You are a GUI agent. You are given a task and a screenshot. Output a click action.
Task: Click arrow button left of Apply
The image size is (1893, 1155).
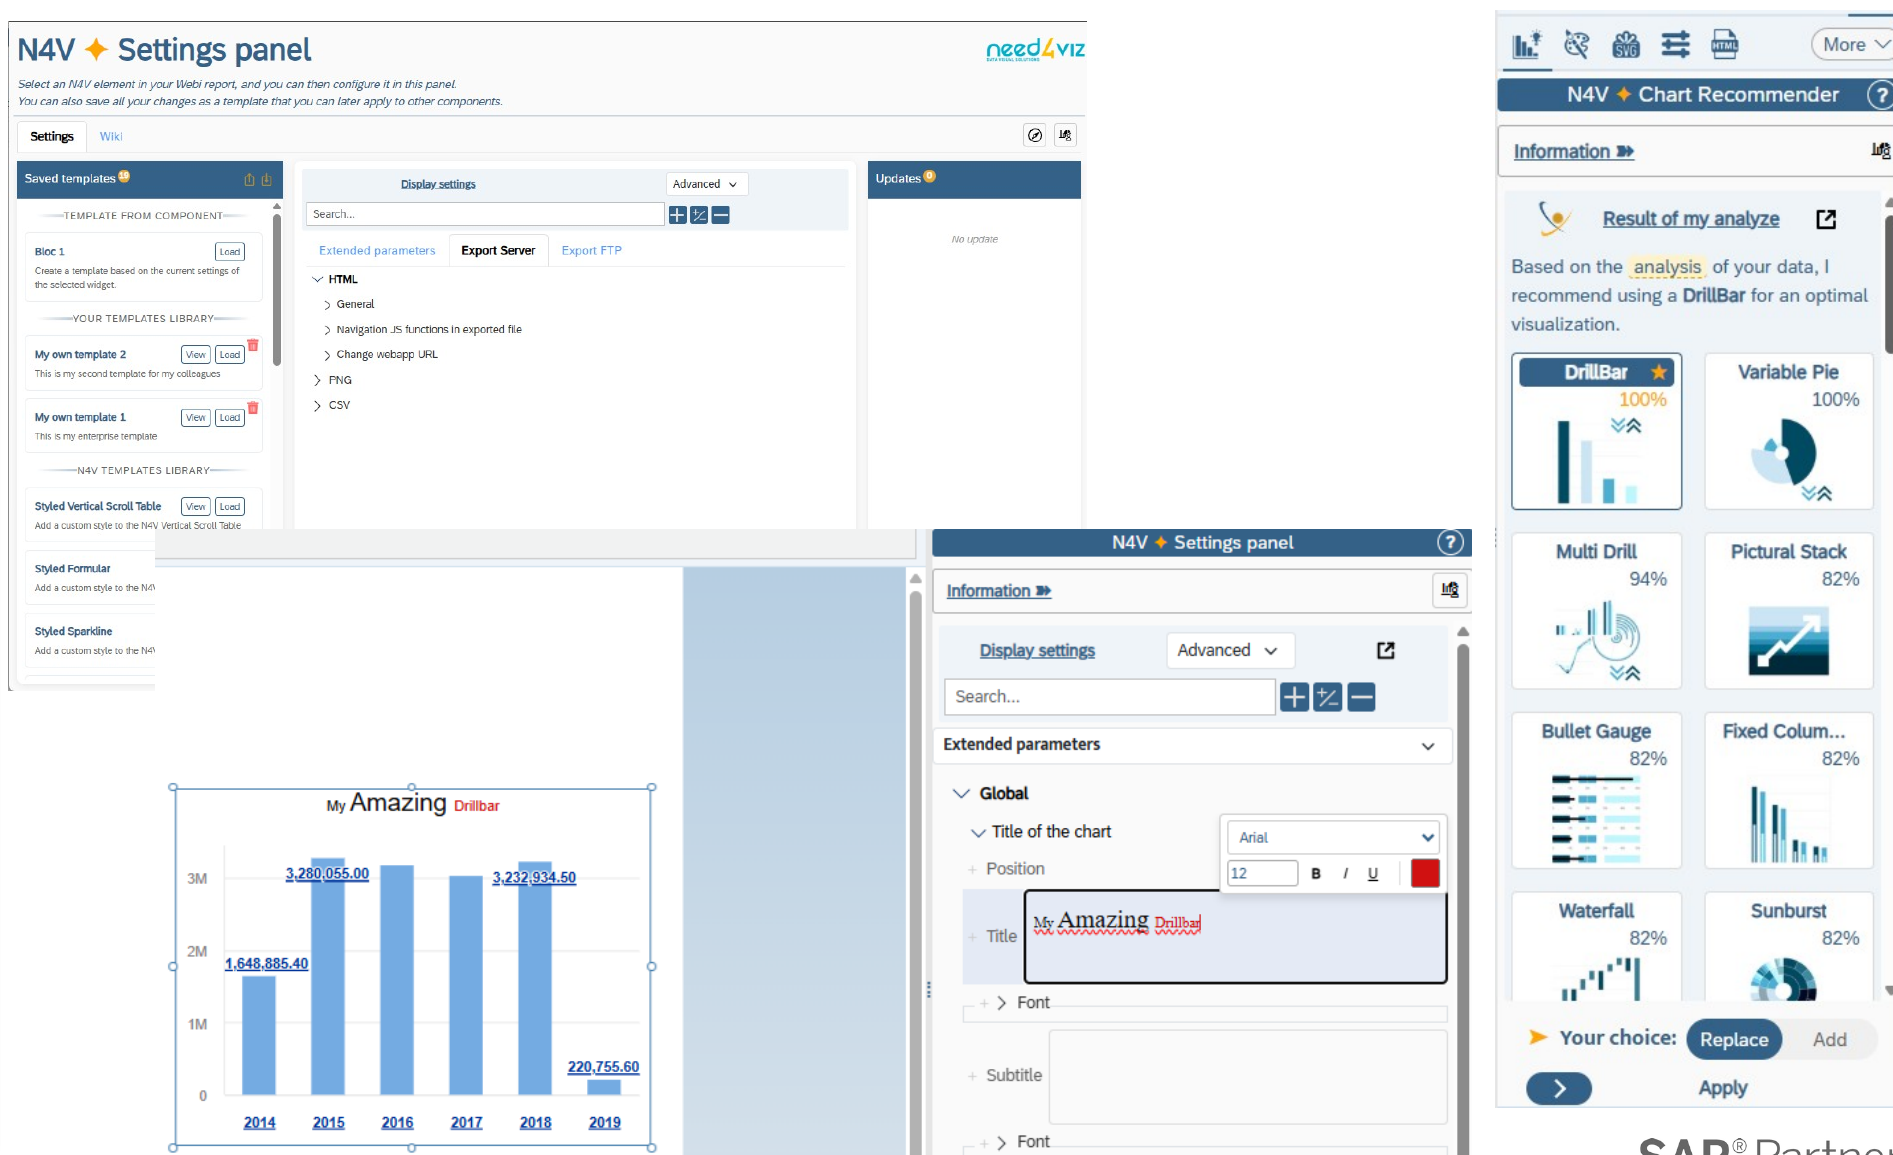coord(1559,1088)
